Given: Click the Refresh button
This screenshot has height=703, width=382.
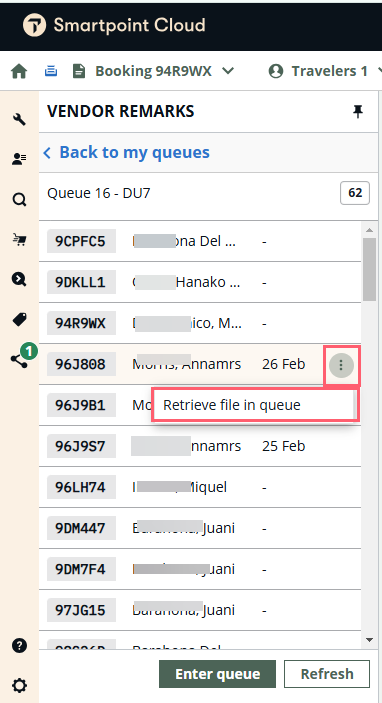Looking at the screenshot, I should point(327,674).
